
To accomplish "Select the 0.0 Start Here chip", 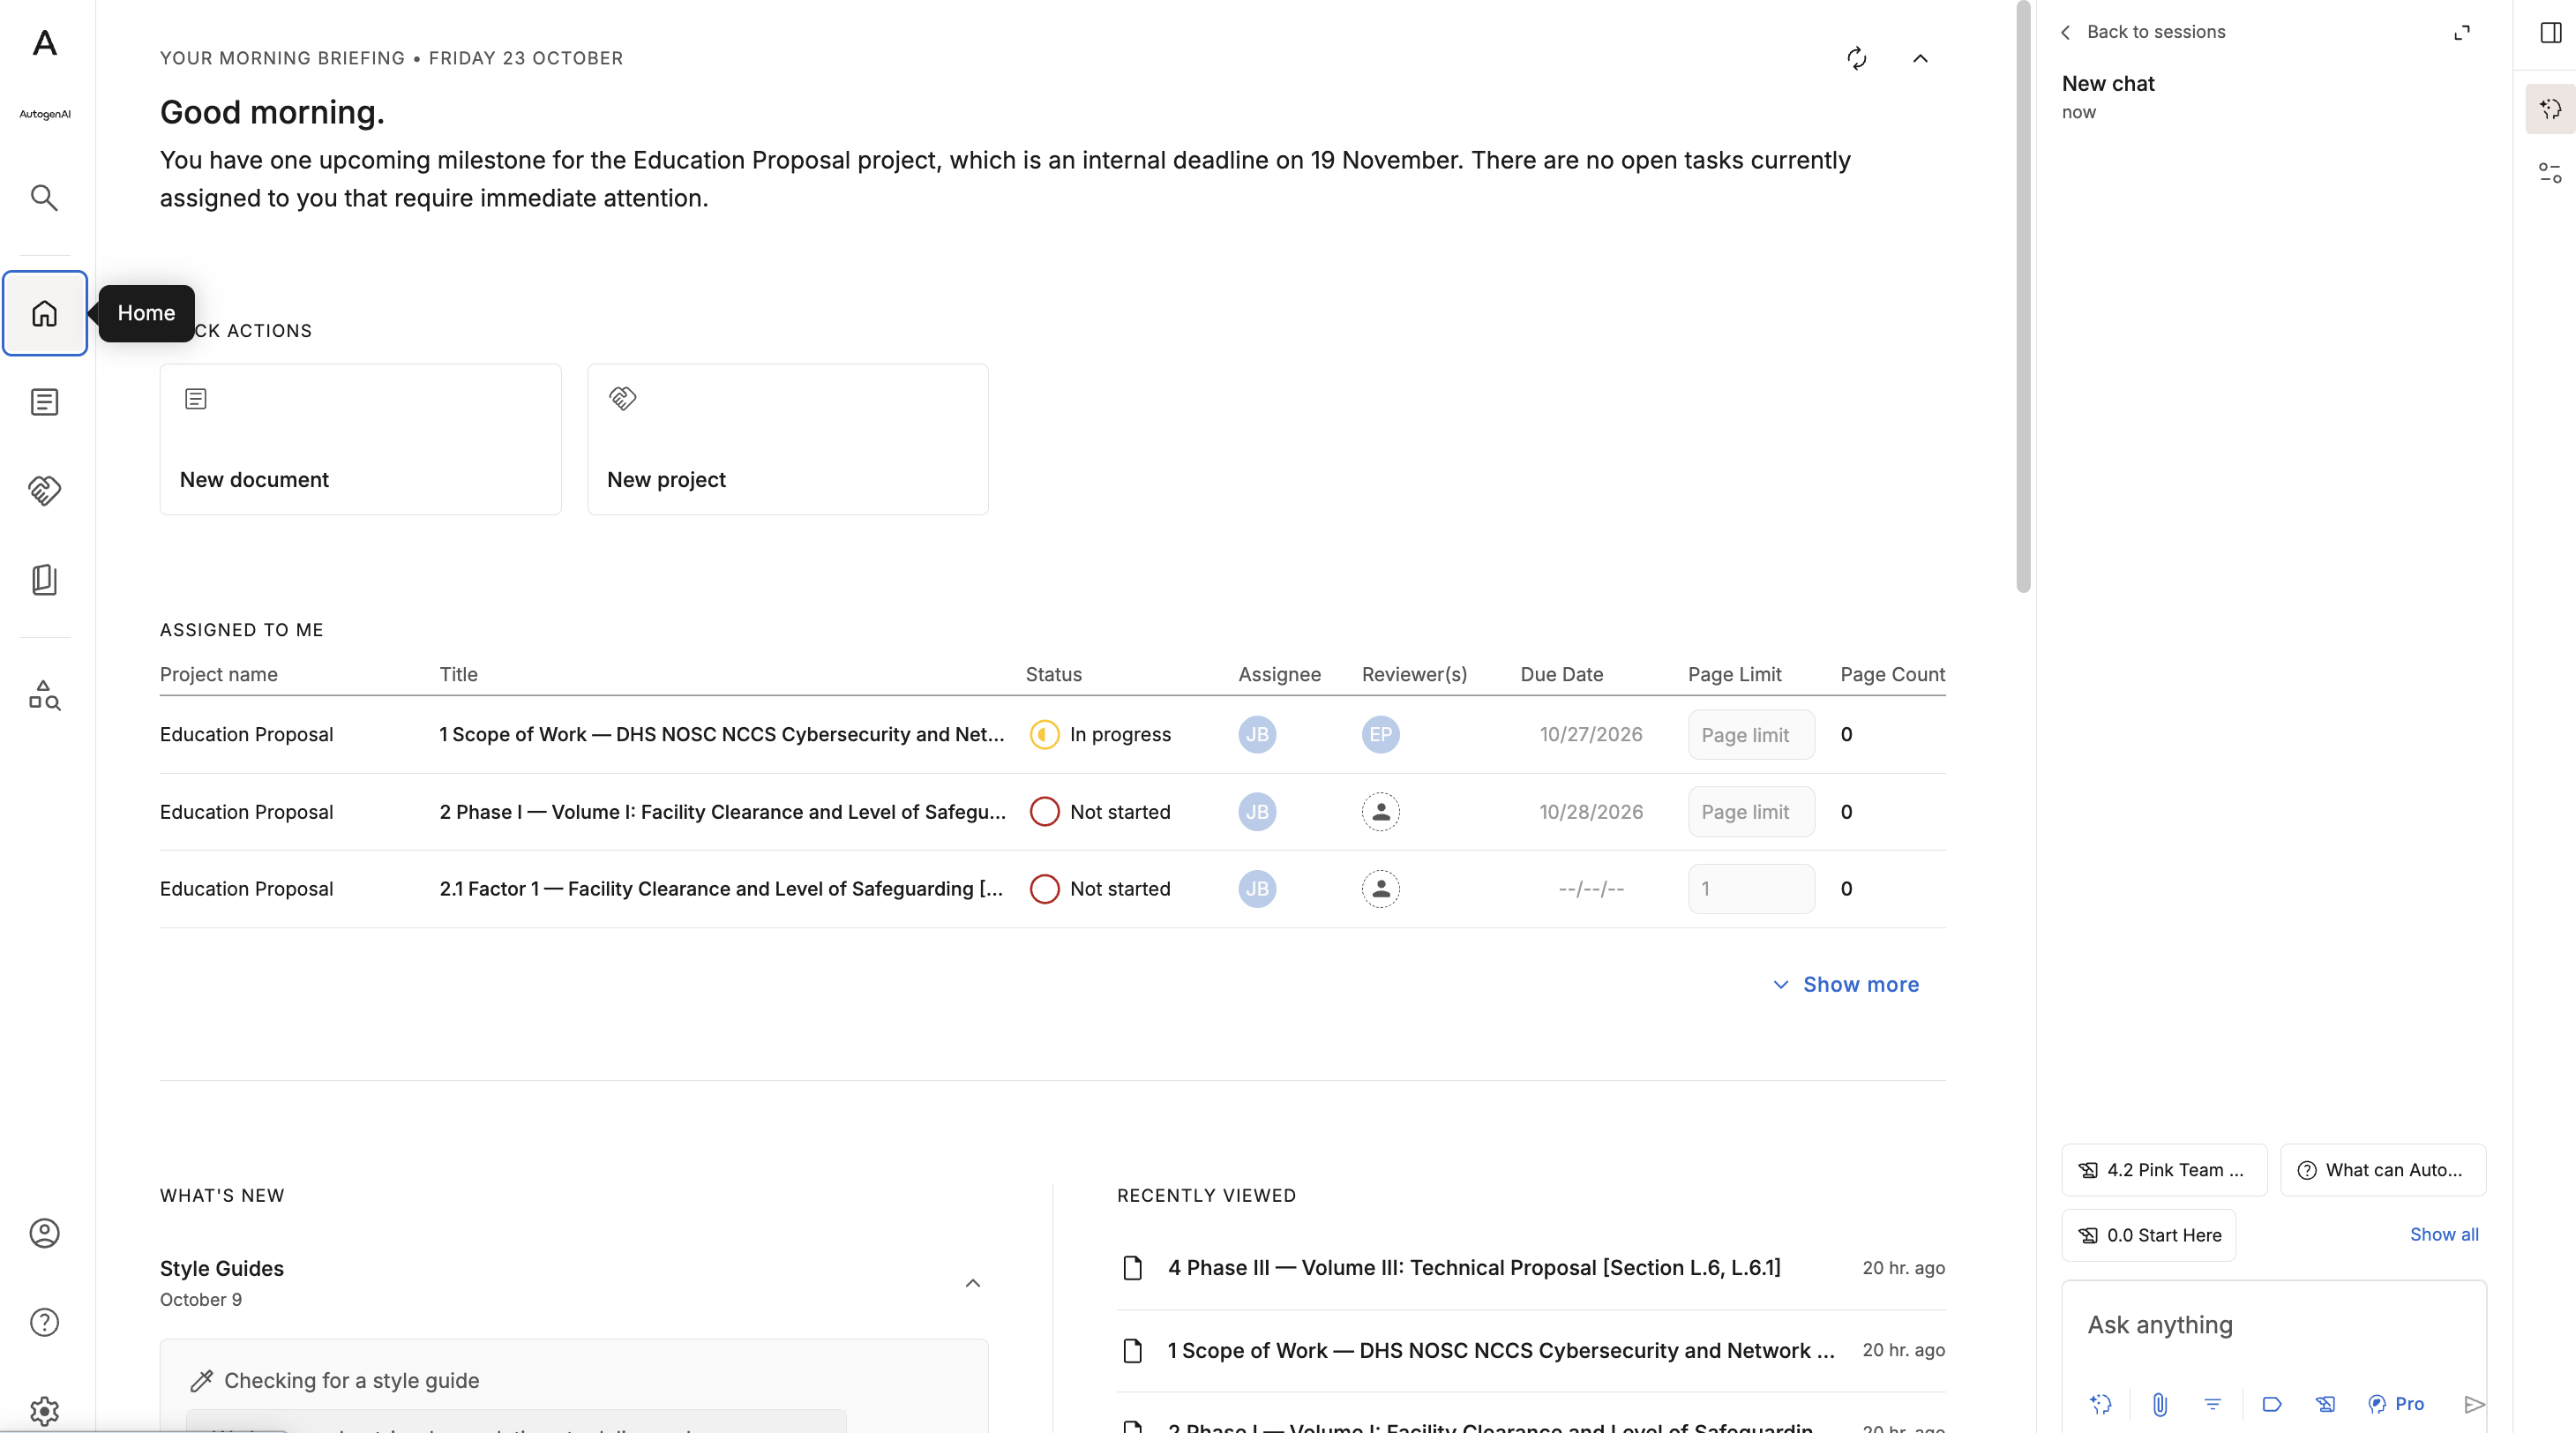I will pyautogui.click(x=2148, y=1235).
